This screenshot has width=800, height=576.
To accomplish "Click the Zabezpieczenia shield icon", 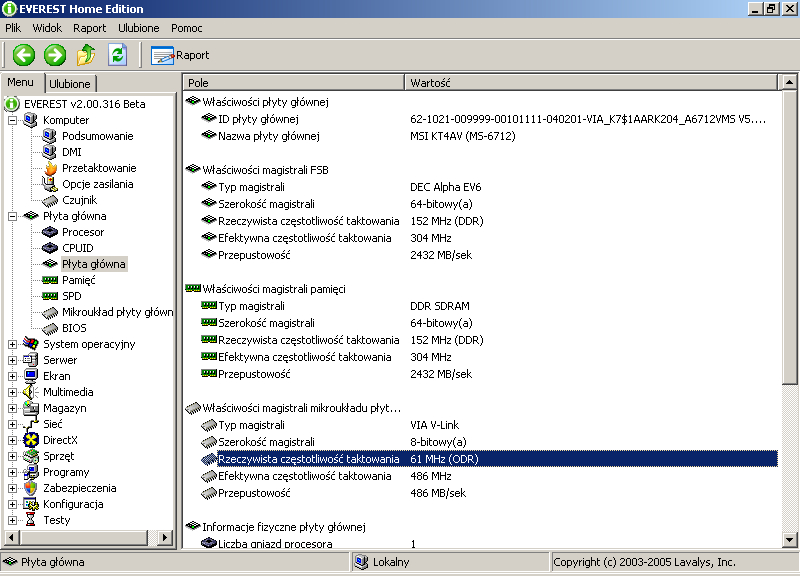I will coord(31,488).
